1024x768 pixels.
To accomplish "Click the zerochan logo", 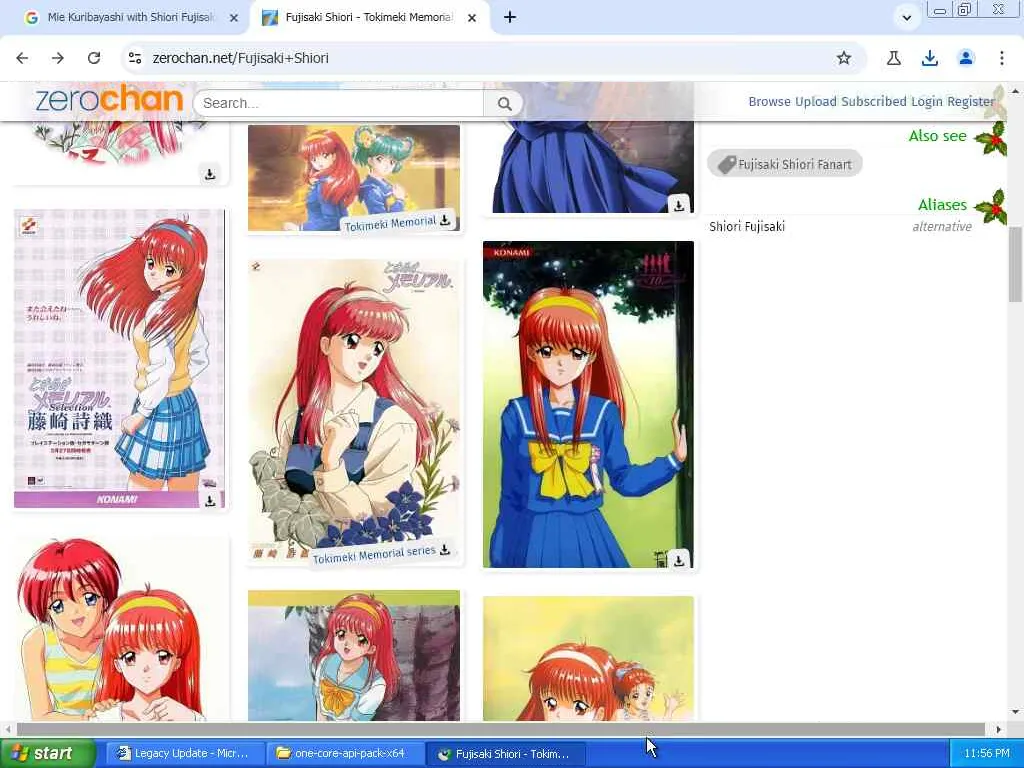I will pos(109,99).
